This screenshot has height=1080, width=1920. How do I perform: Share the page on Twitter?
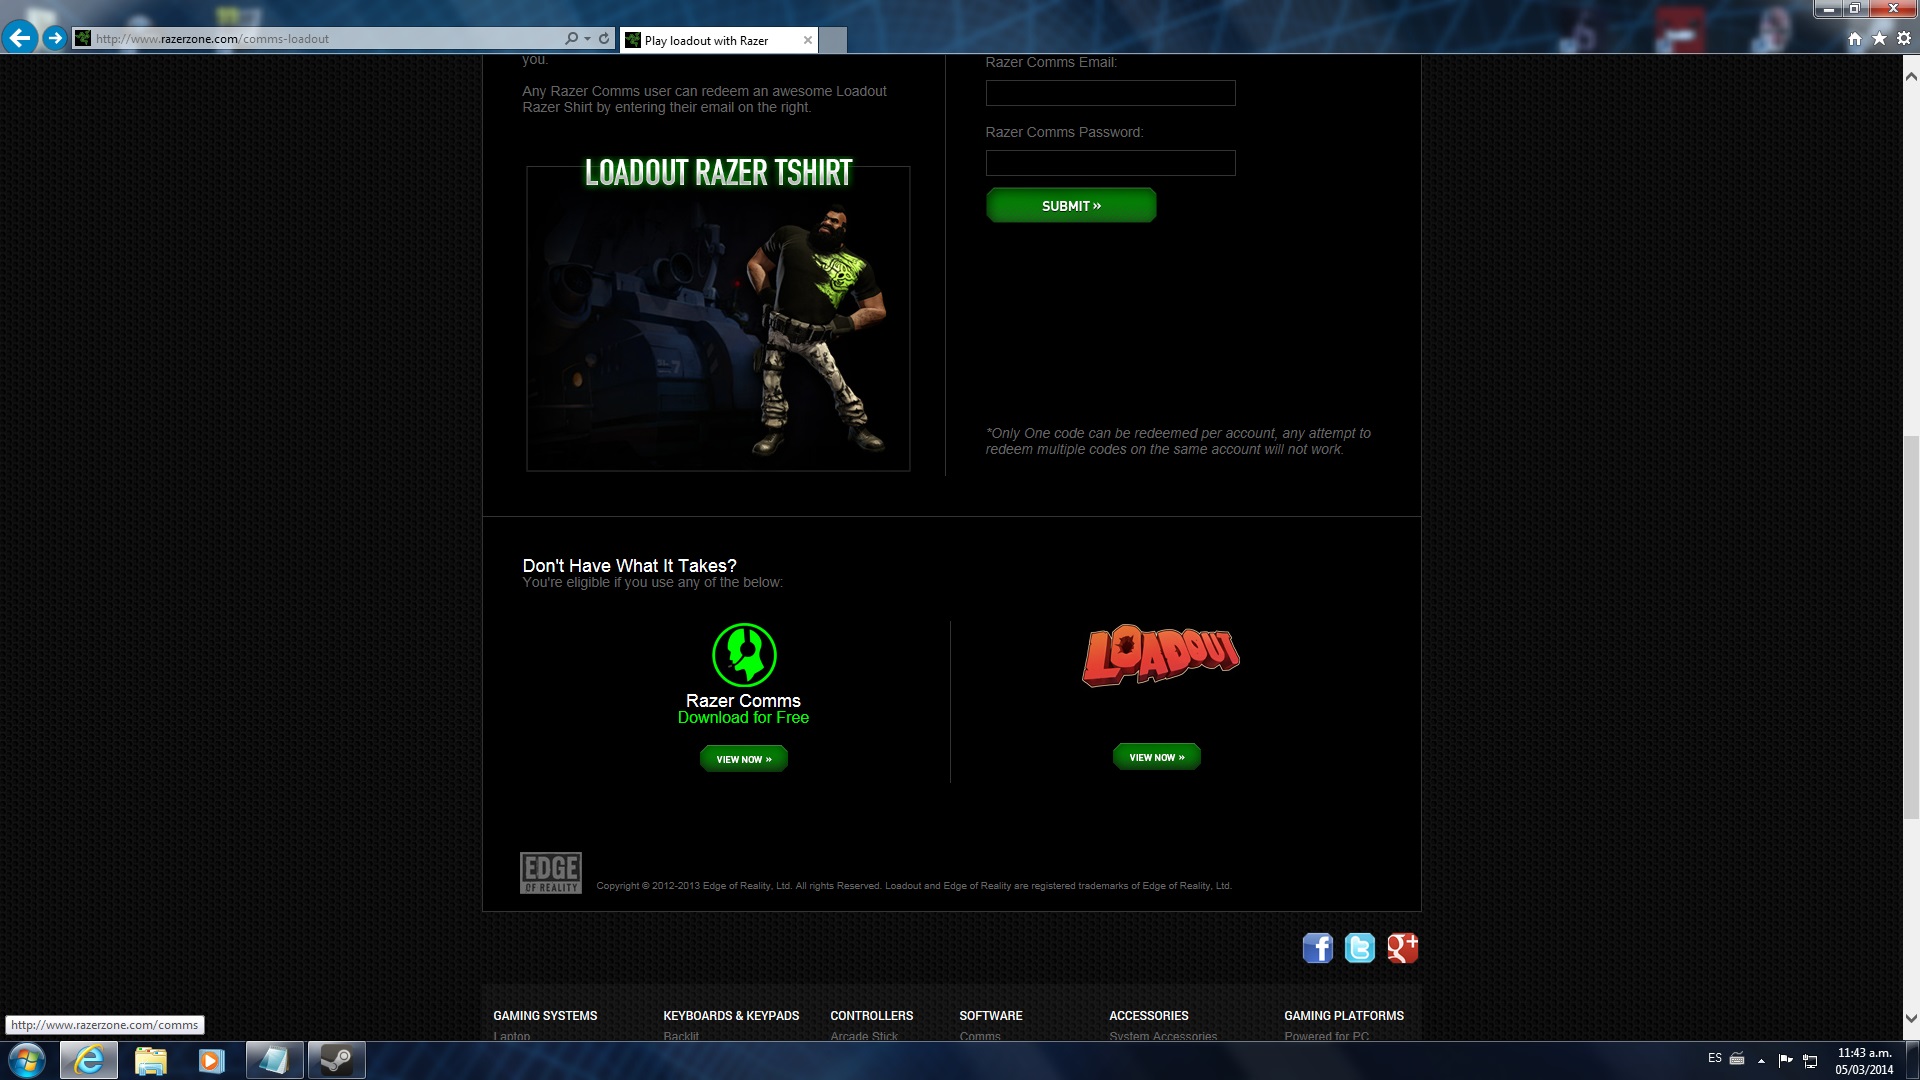[x=1360, y=948]
